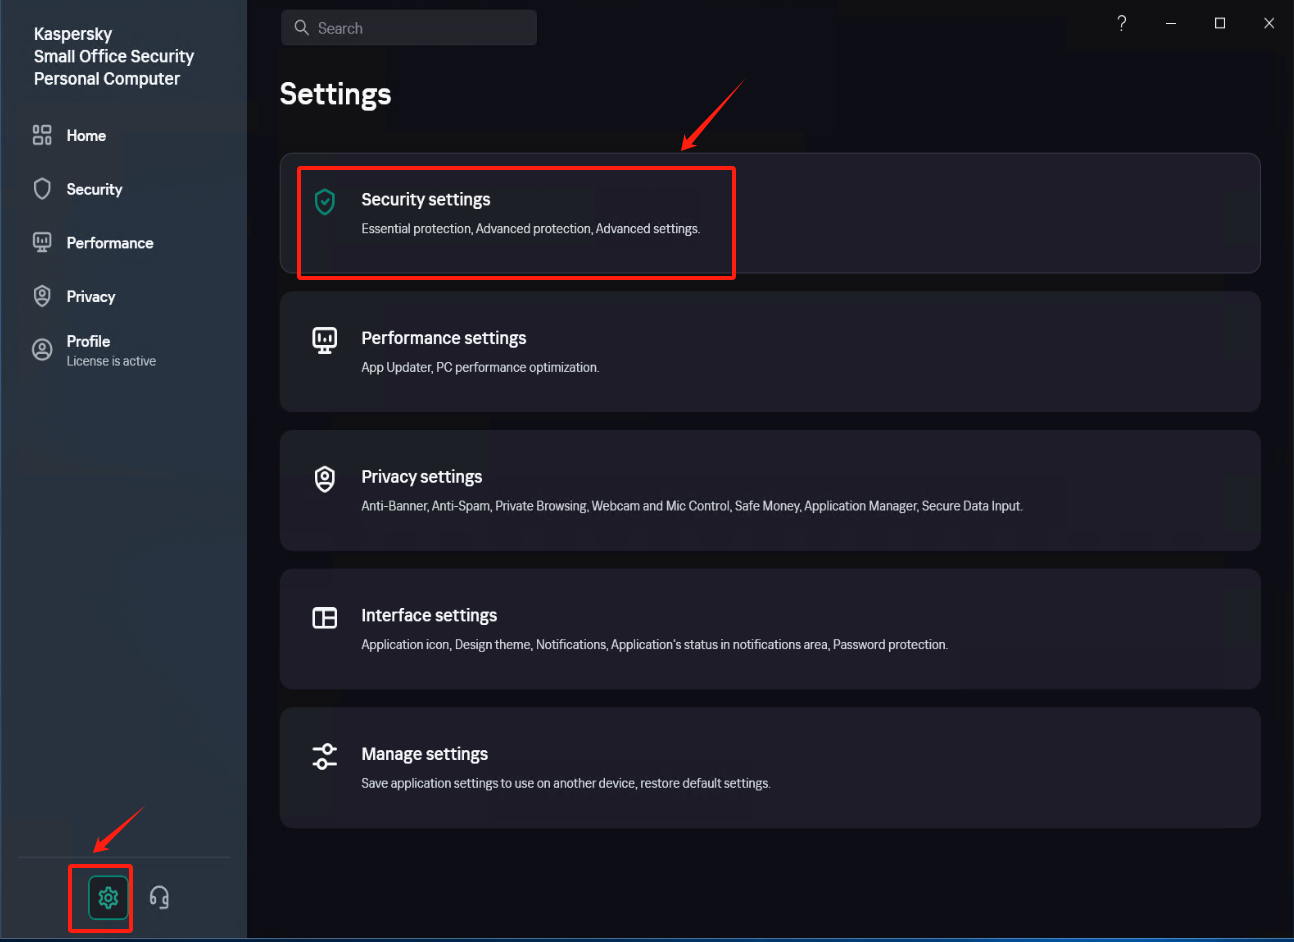1294x942 pixels.
Task: Click the Privacy shield icon in sidebar
Action: pyautogui.click(x=42, y=296)
